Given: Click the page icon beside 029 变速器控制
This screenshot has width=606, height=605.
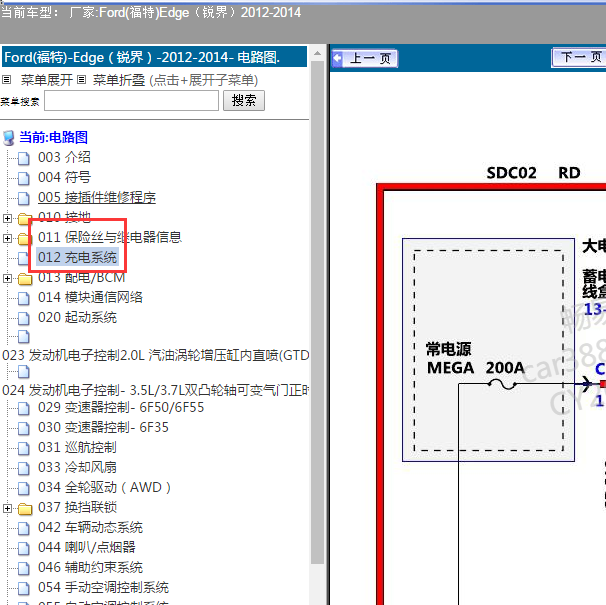Looking at the screenshot, I should [24, 408].
